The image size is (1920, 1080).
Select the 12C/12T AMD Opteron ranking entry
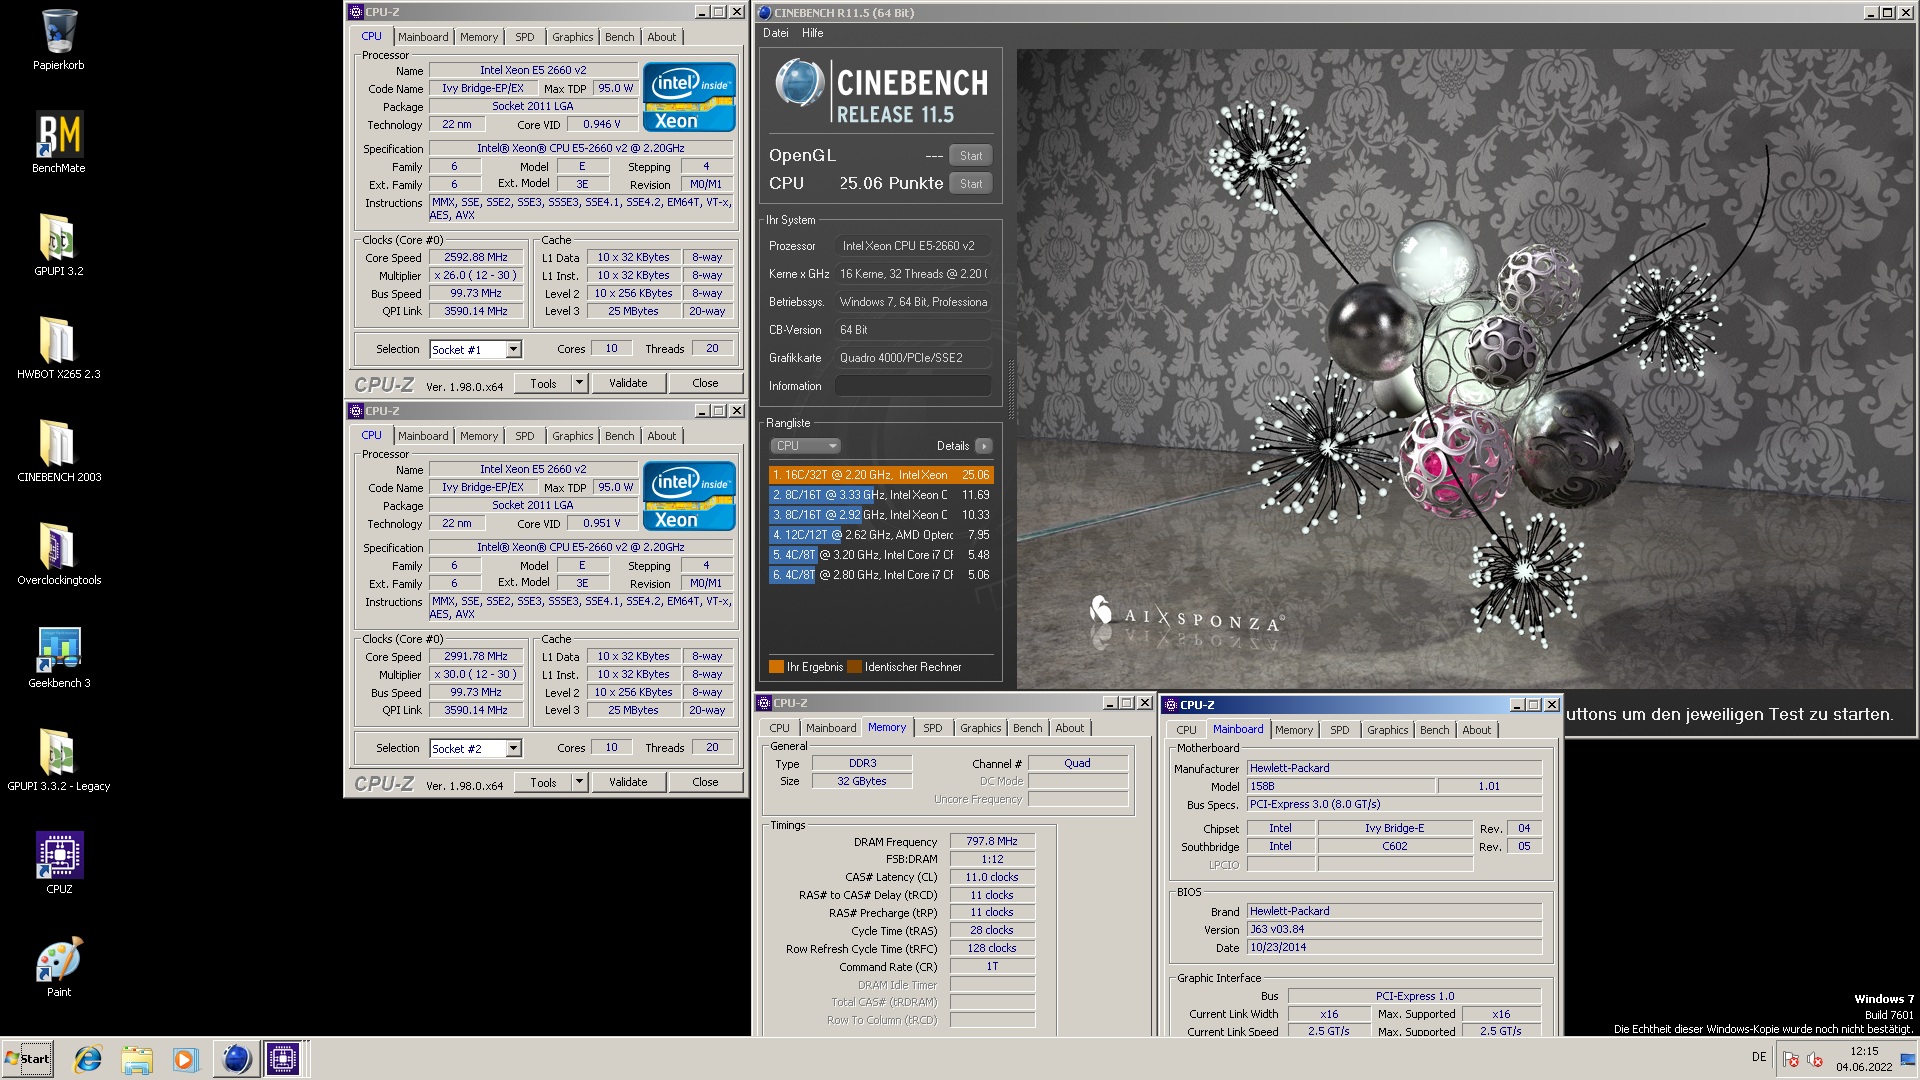881,535
